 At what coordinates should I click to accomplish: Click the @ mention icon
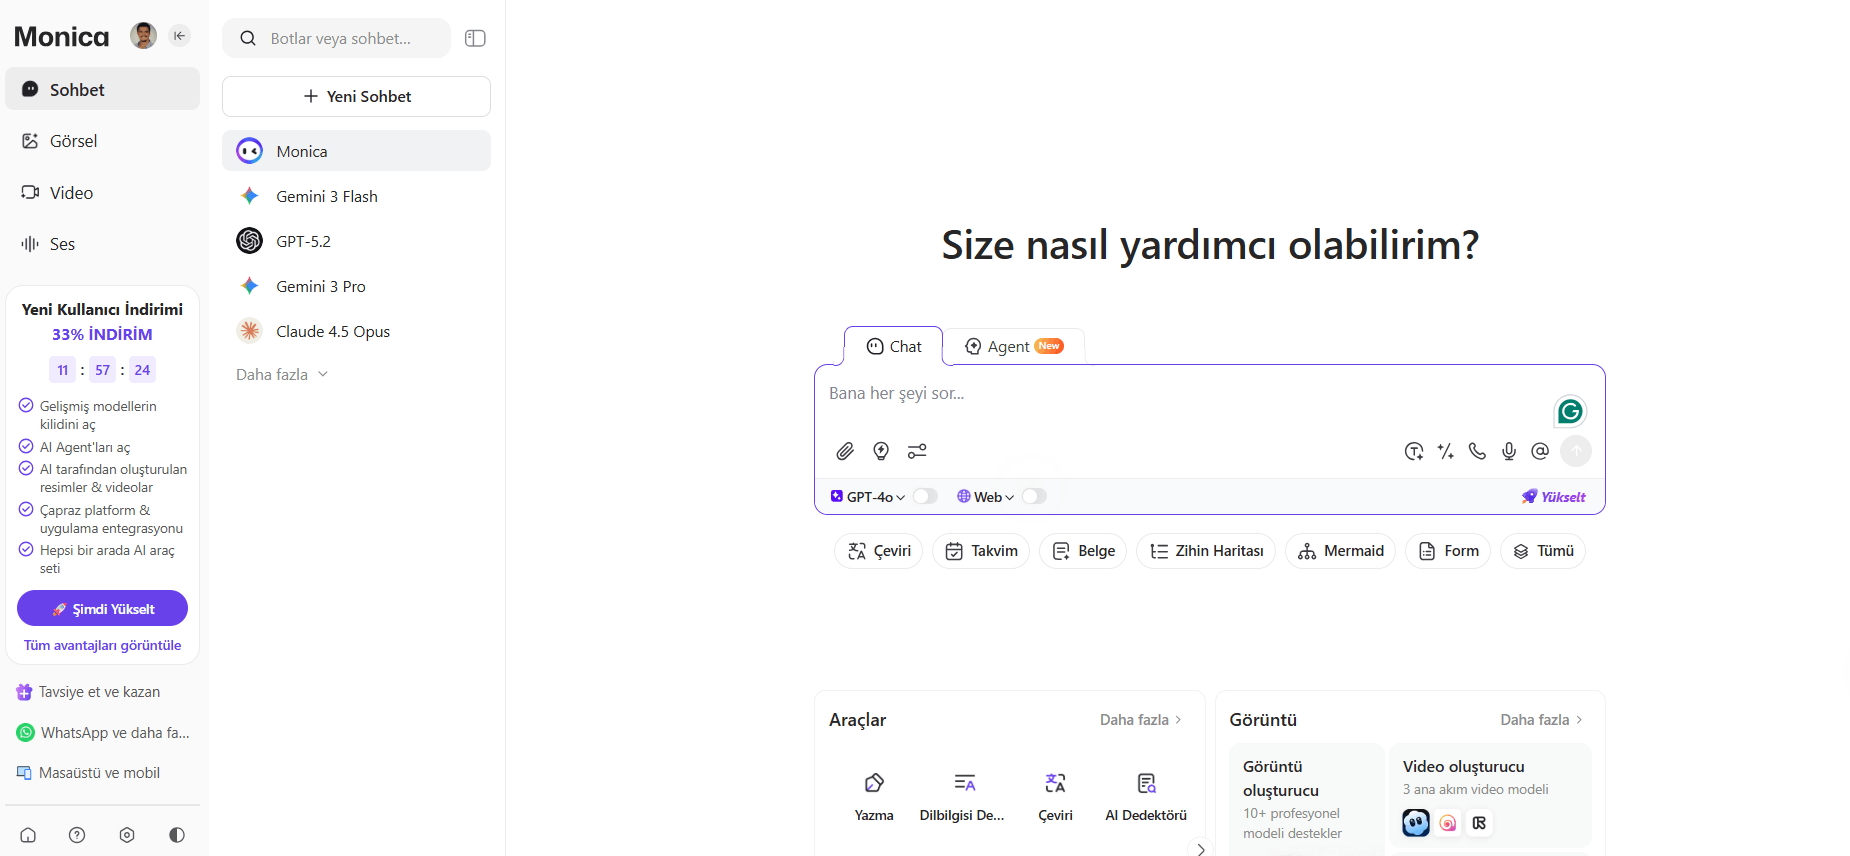(1540, 451)
